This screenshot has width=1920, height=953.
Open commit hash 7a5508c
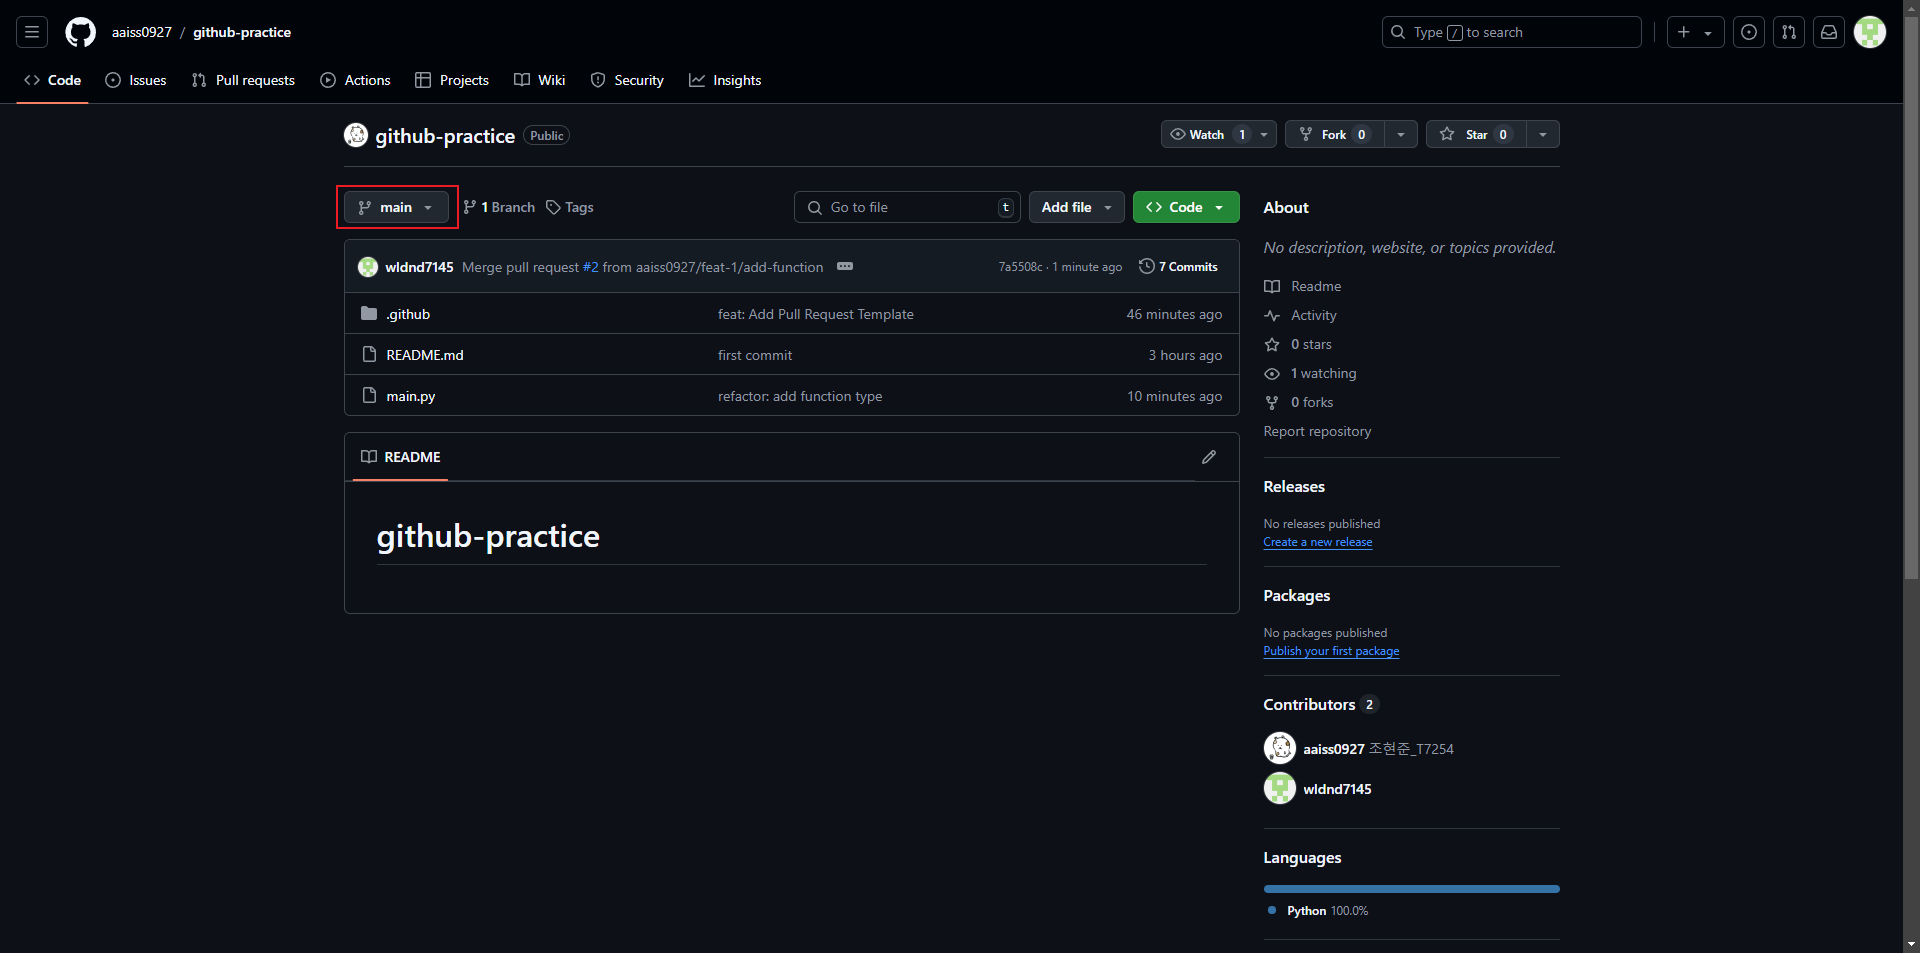[x=1020, y=267]
